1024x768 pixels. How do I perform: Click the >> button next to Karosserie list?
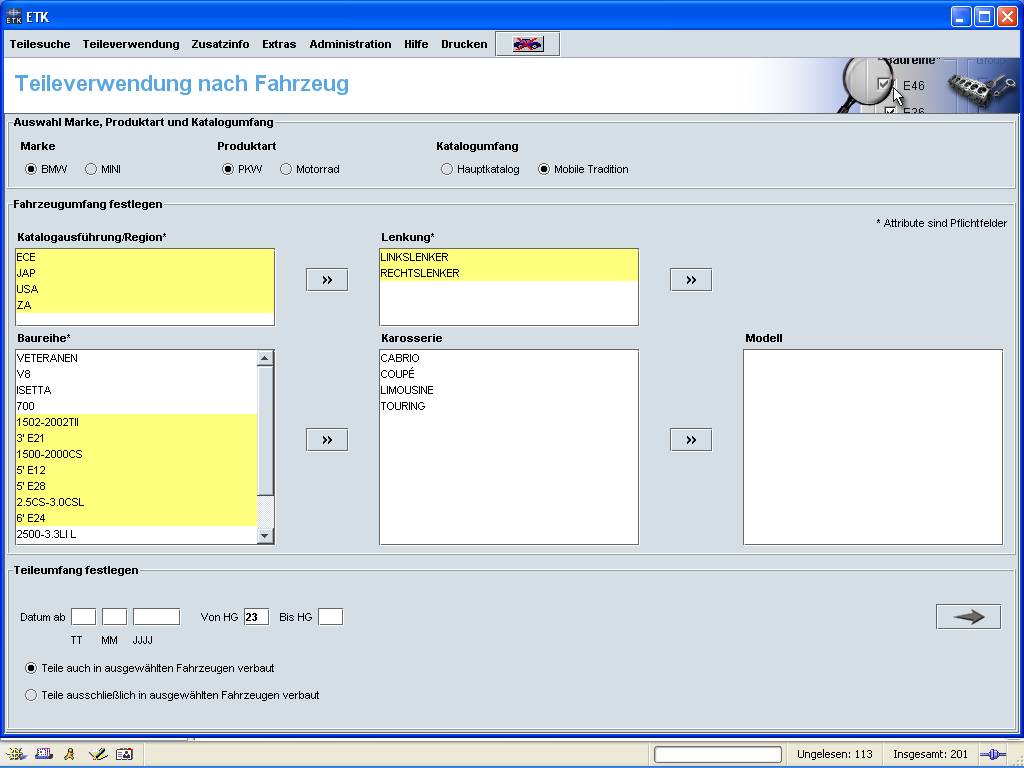tap(690, 440)
